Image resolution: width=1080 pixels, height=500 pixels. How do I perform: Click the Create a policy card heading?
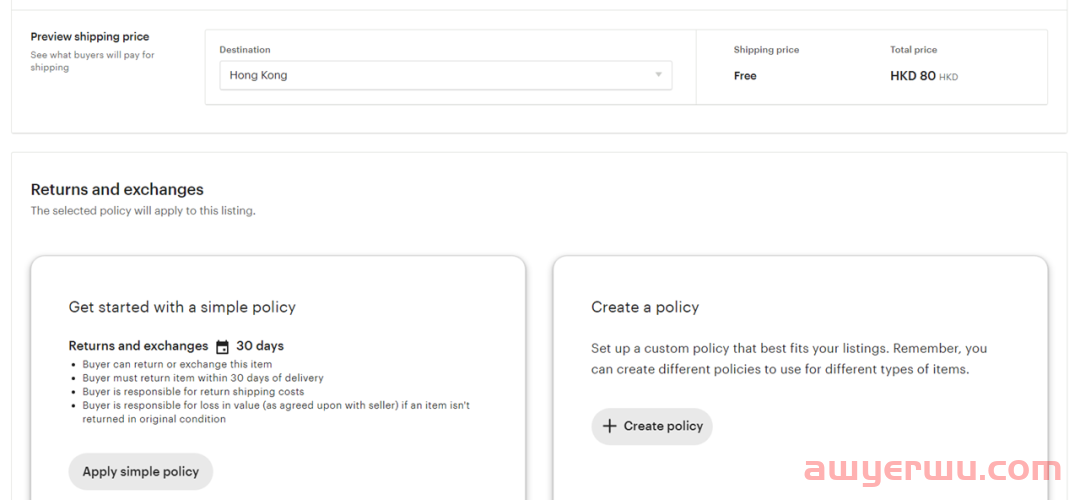click(x=645, y=307)
